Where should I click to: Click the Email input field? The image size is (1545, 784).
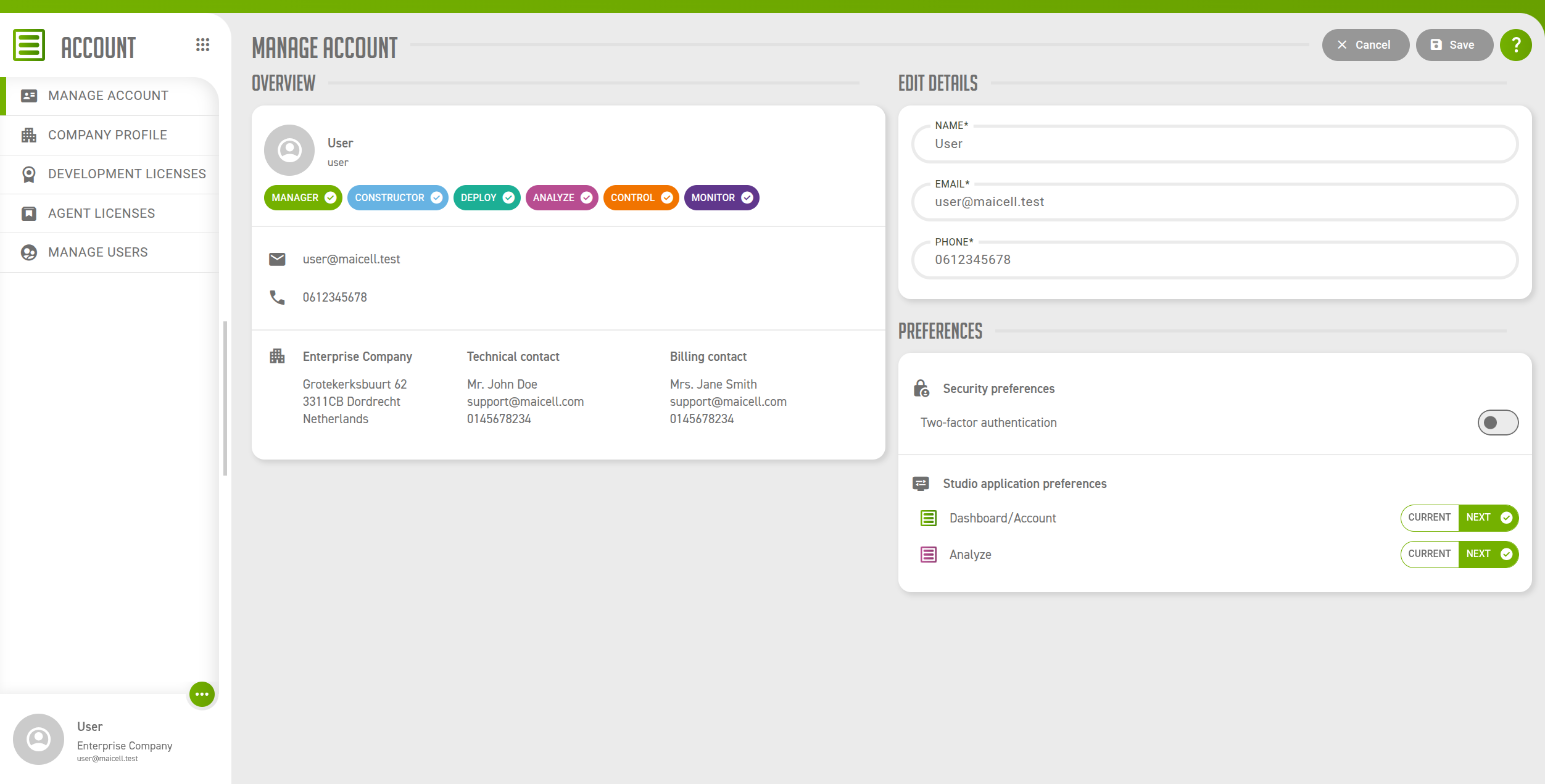tap(1214, 202)
